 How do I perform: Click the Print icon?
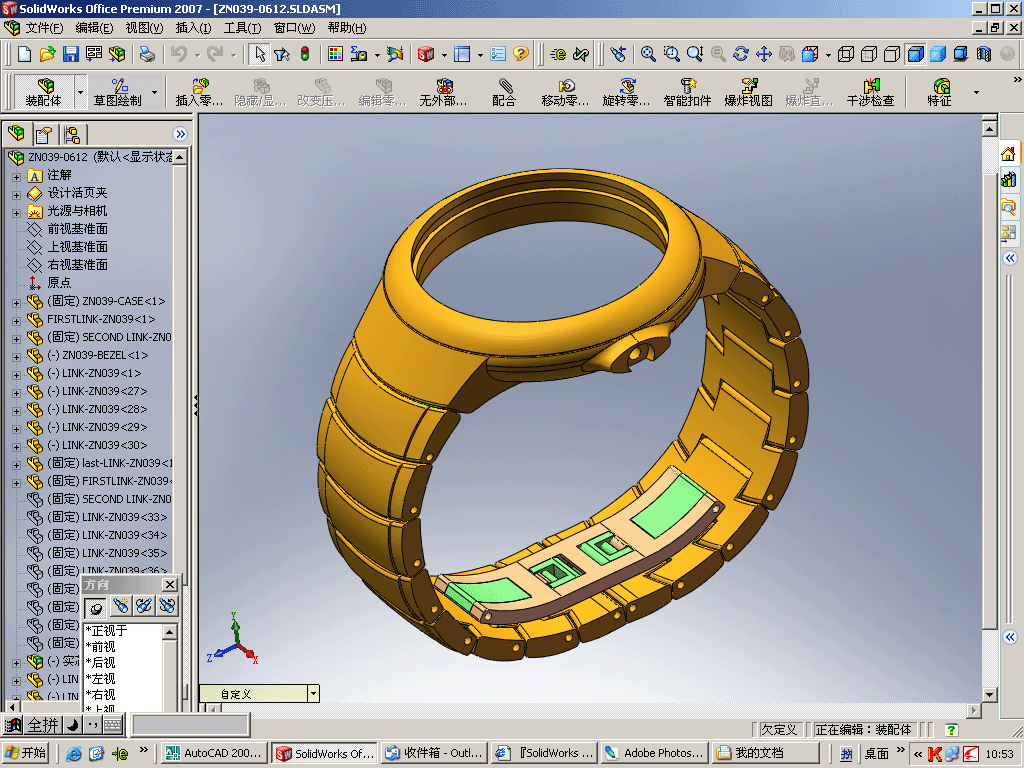click(x=148, y=54)
